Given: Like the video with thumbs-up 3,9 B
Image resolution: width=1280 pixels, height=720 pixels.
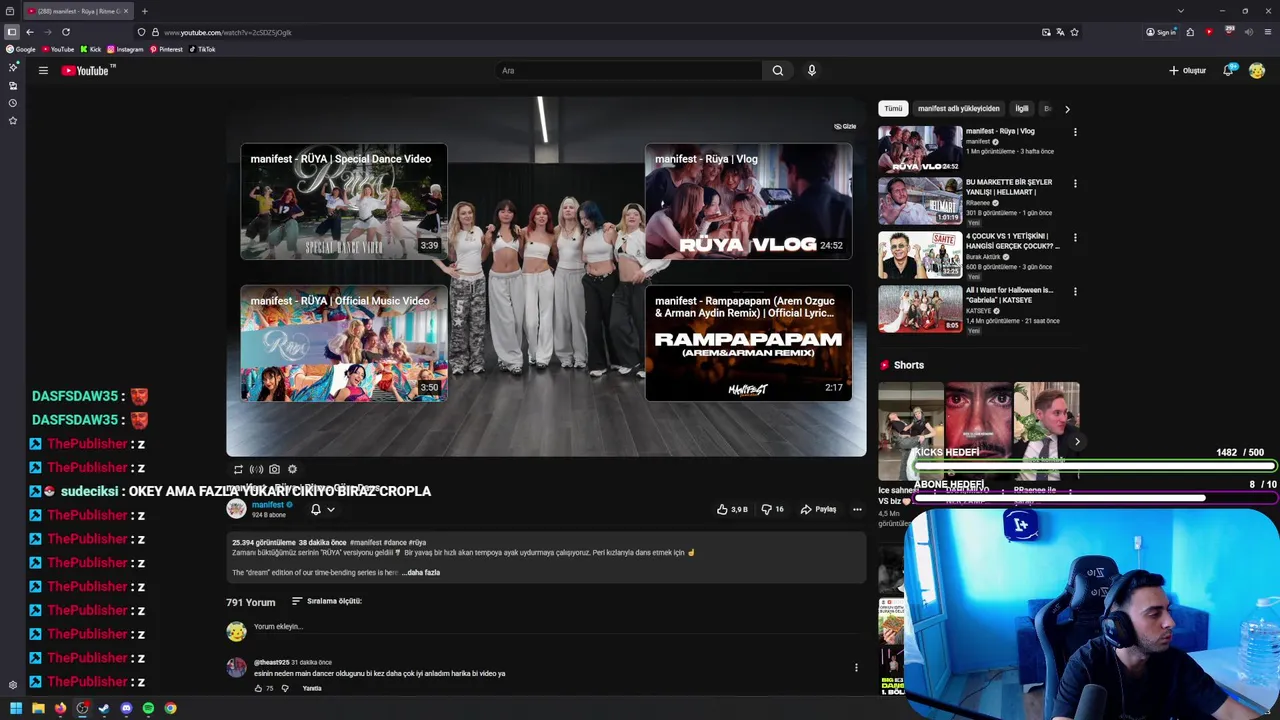Looking at the screenshot, I should [x=732, y=509].
